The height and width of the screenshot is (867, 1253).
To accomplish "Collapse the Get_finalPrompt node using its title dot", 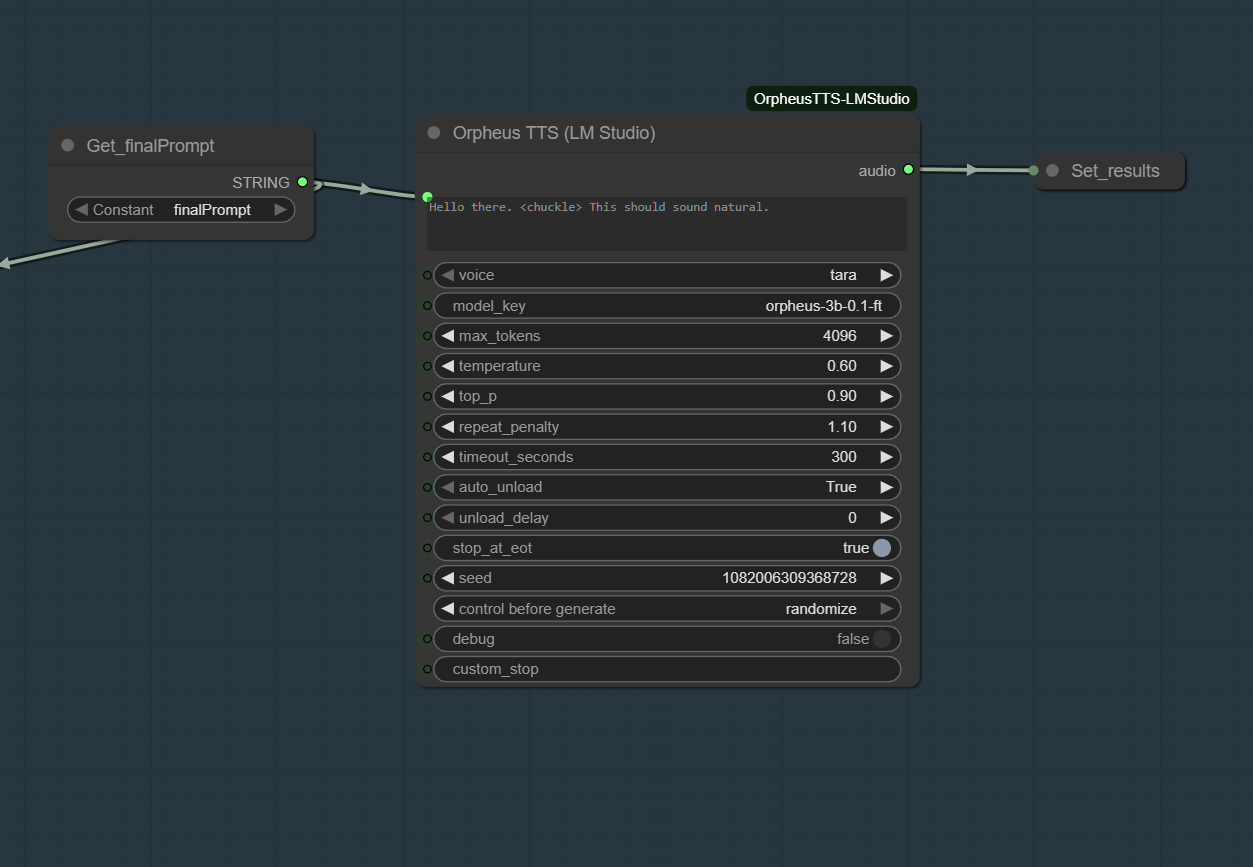I will click(67, 145).
